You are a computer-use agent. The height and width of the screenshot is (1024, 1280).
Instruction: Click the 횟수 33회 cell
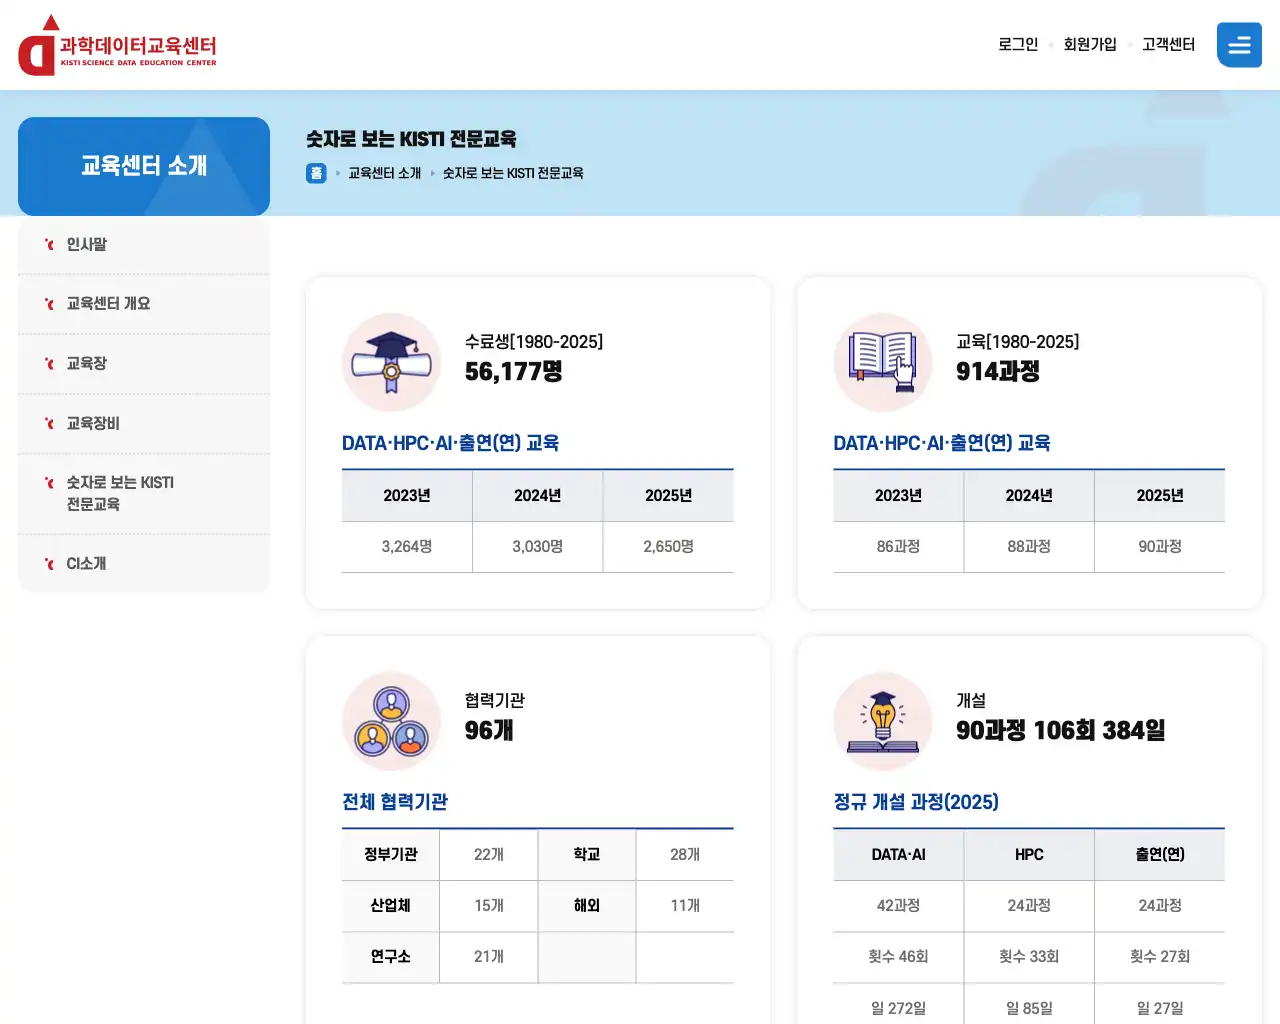tap(1029, 957)
